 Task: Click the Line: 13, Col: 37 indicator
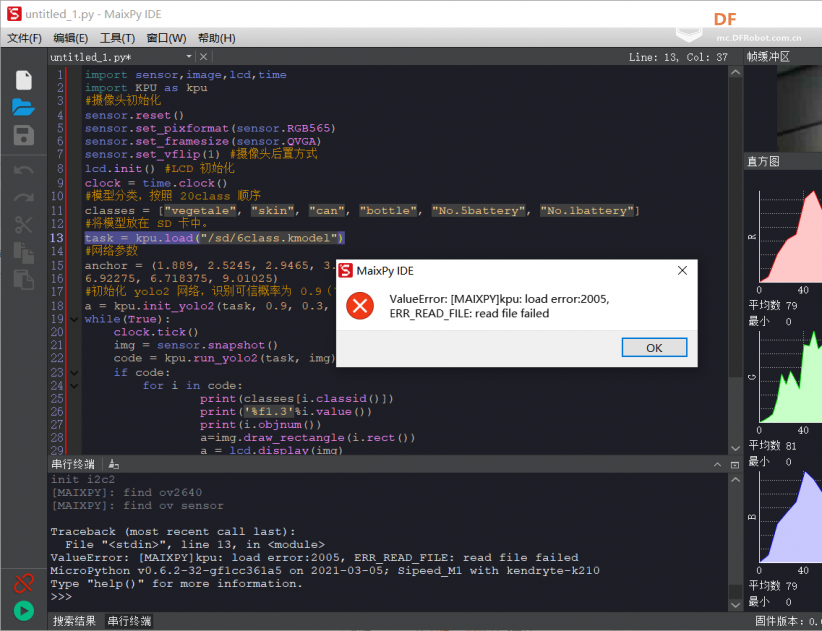678,57
